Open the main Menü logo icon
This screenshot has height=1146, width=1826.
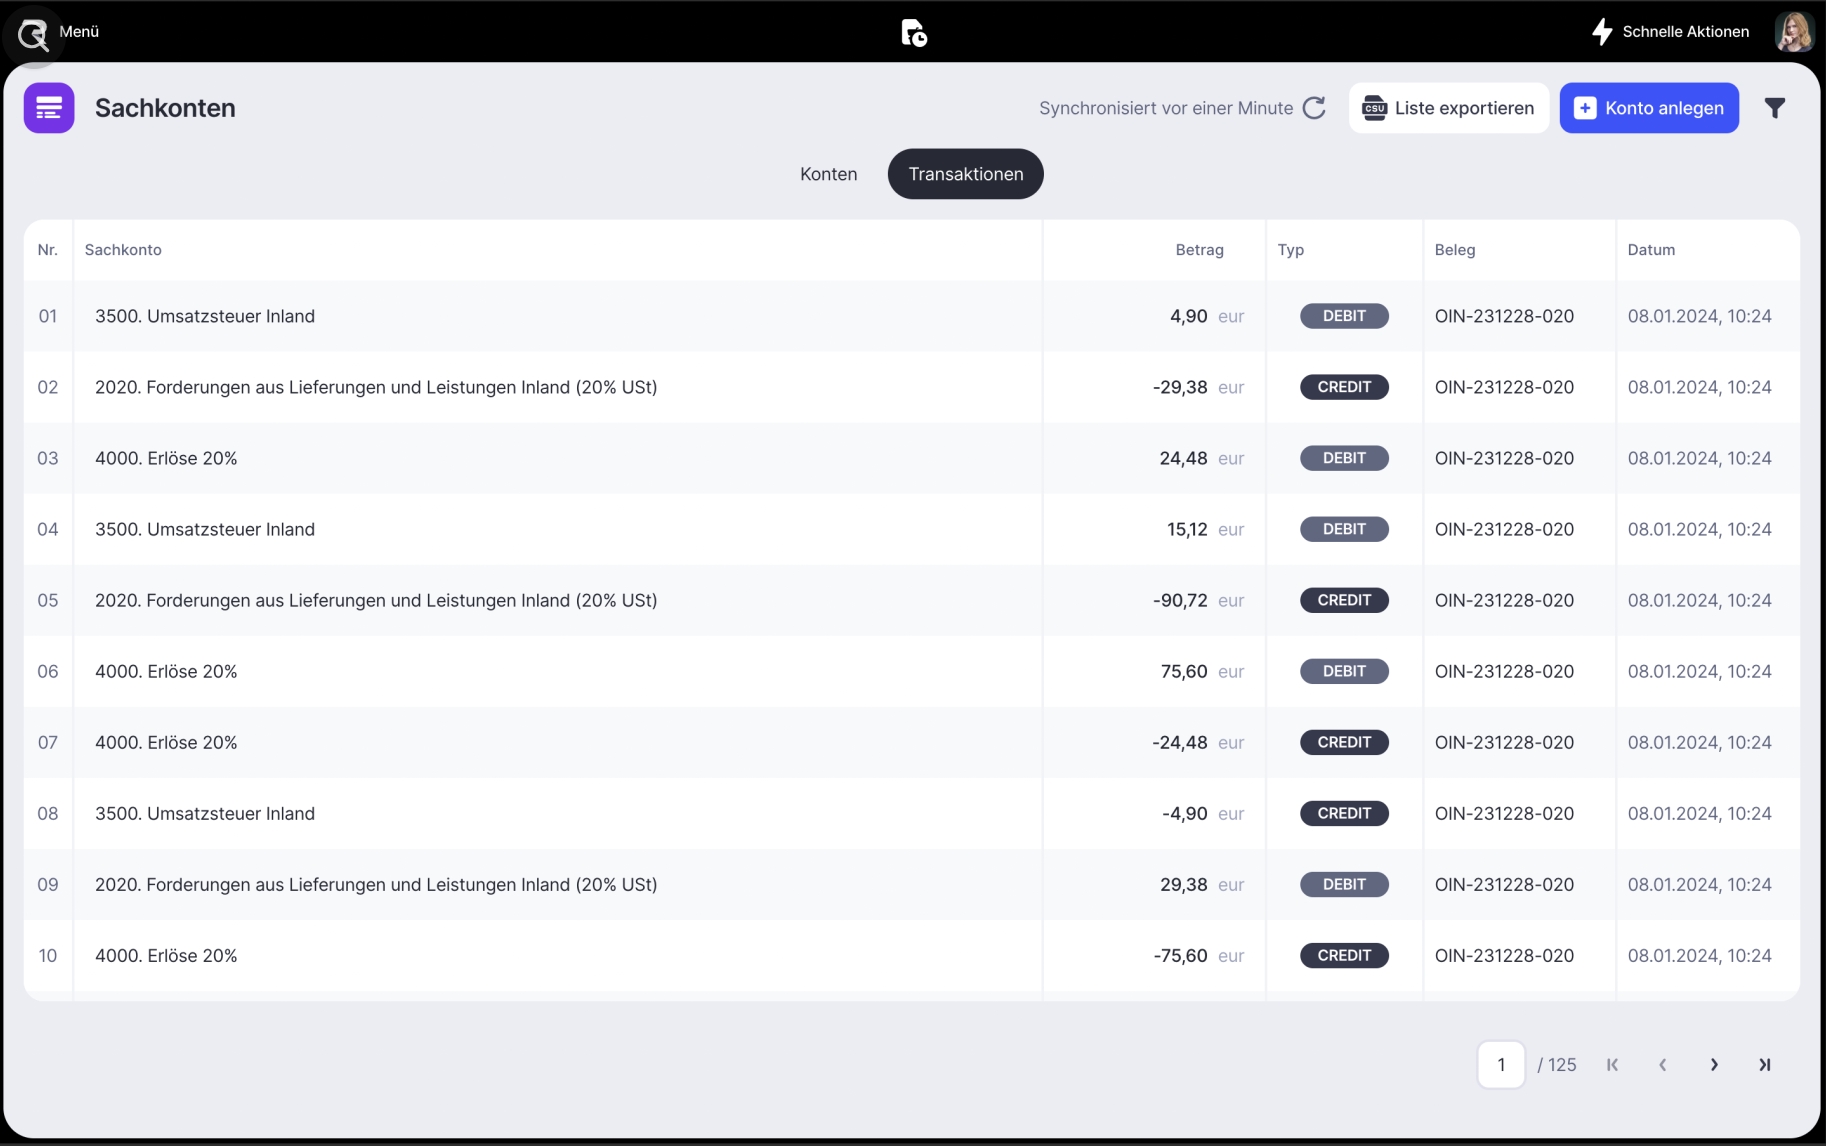coord(33,35)
